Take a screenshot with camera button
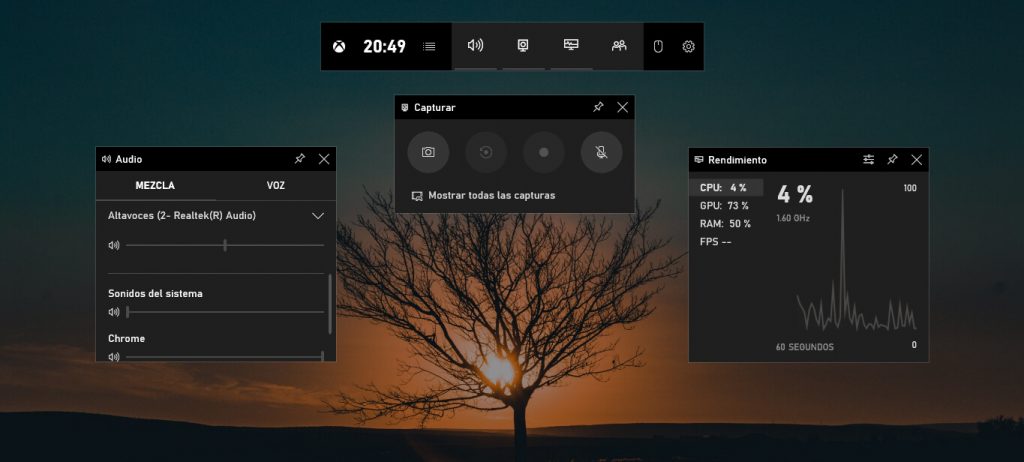The width and height of the screenshot is (1024, 462). click(x=428, y=152)
